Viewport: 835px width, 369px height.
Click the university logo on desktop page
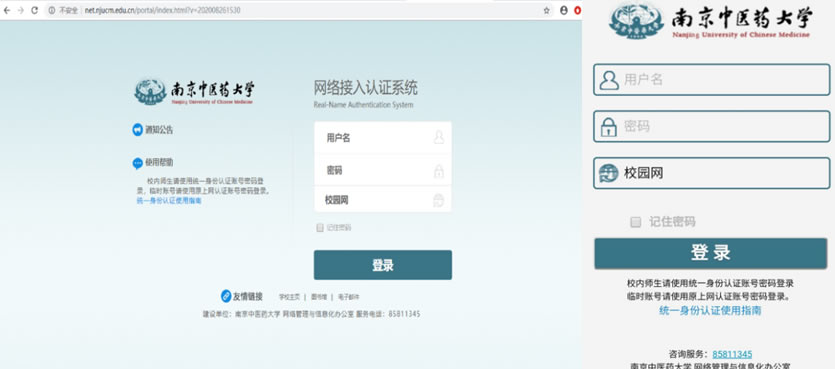point(194,92)
